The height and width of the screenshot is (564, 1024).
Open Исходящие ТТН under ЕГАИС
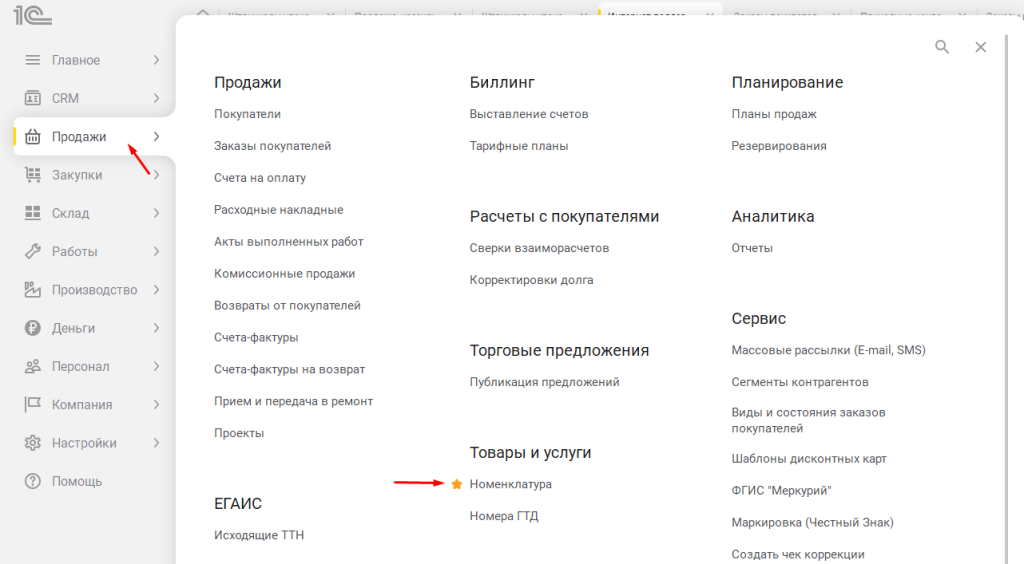[x=259, y=535]
